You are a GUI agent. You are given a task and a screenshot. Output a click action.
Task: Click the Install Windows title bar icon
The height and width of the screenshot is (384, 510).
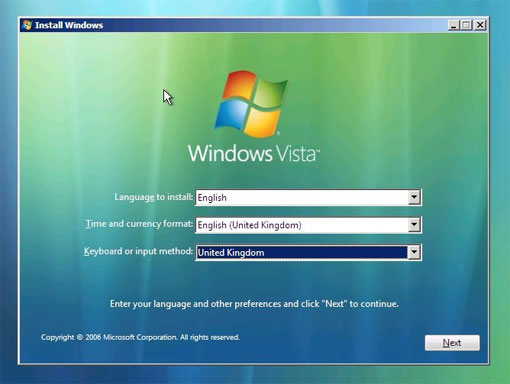[27, 25]
